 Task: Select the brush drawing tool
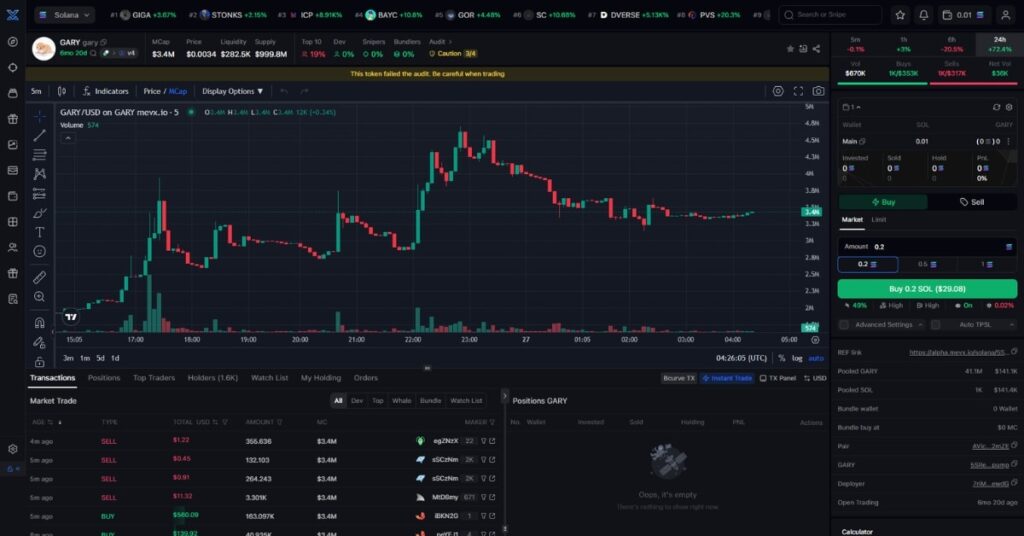40,213
